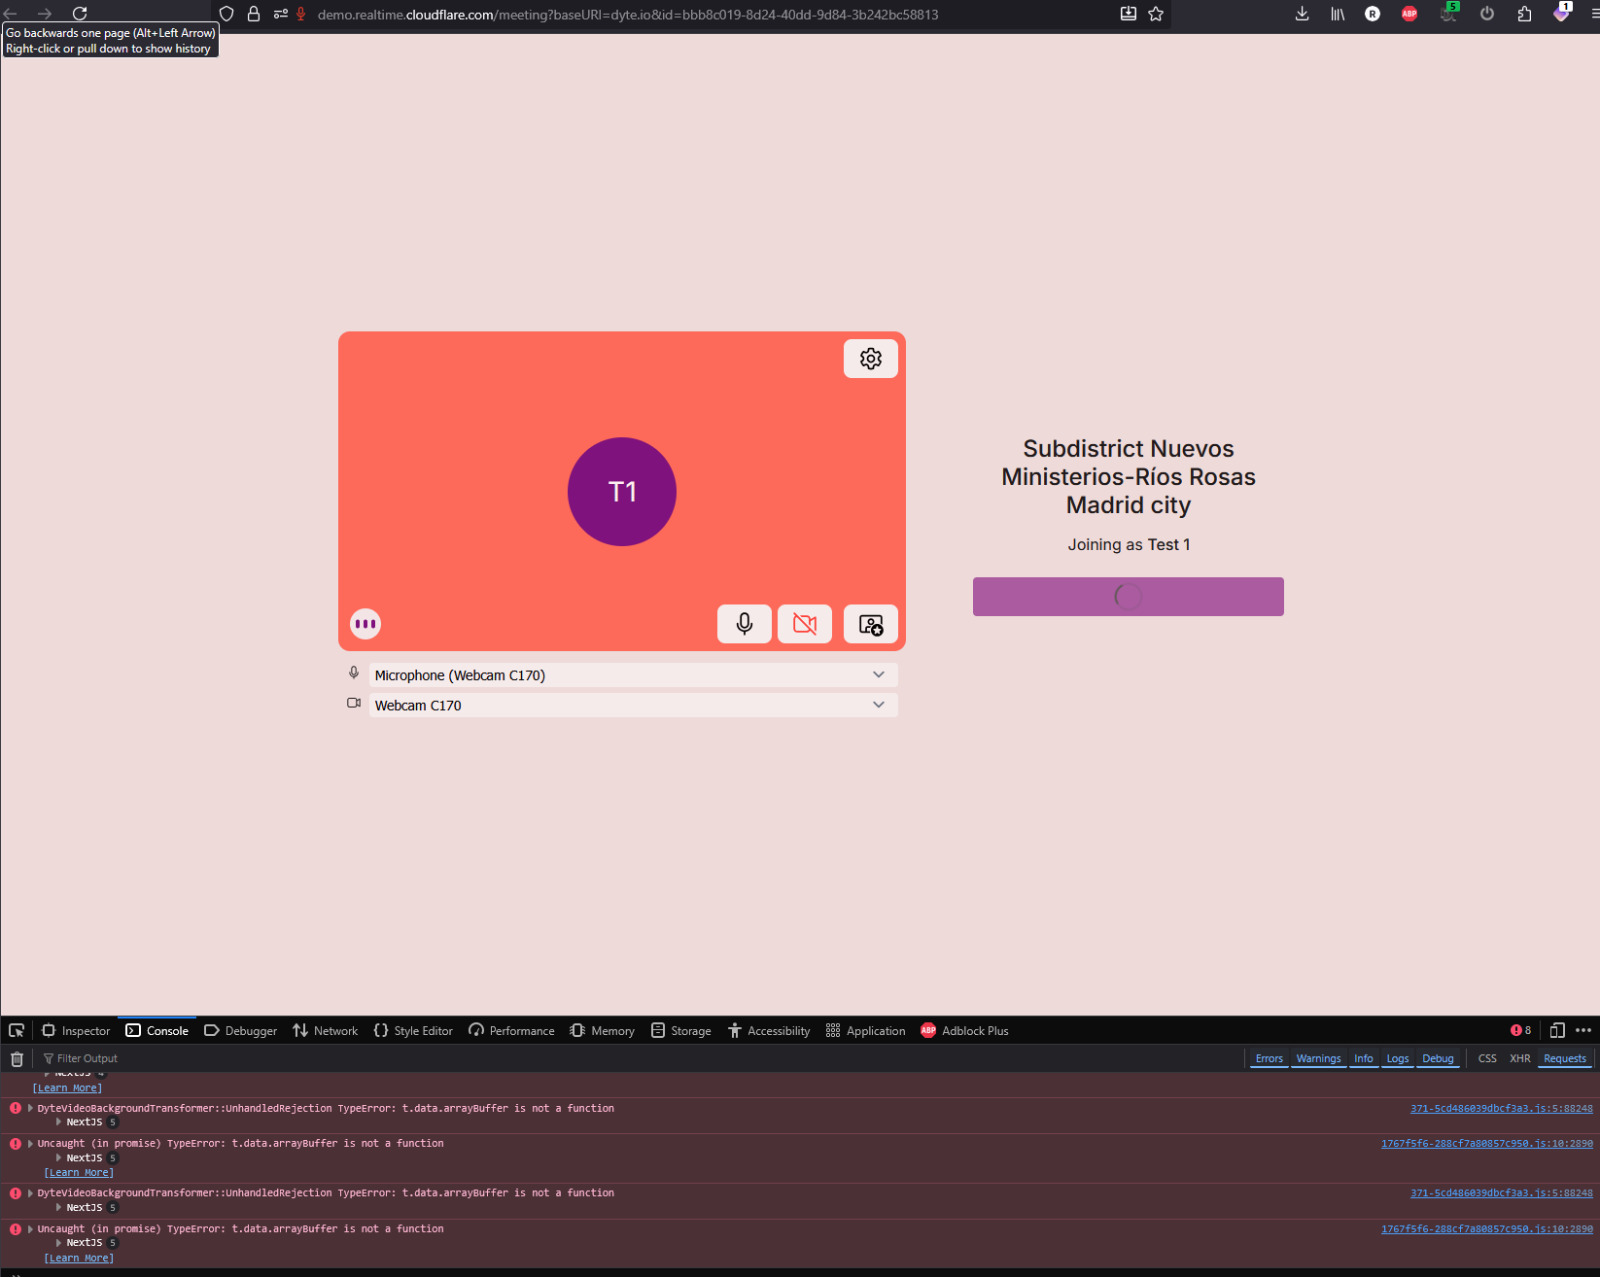Show site security info via the padlock
This screenshot has height=1277, width=1600.
(x=254, y=14)
